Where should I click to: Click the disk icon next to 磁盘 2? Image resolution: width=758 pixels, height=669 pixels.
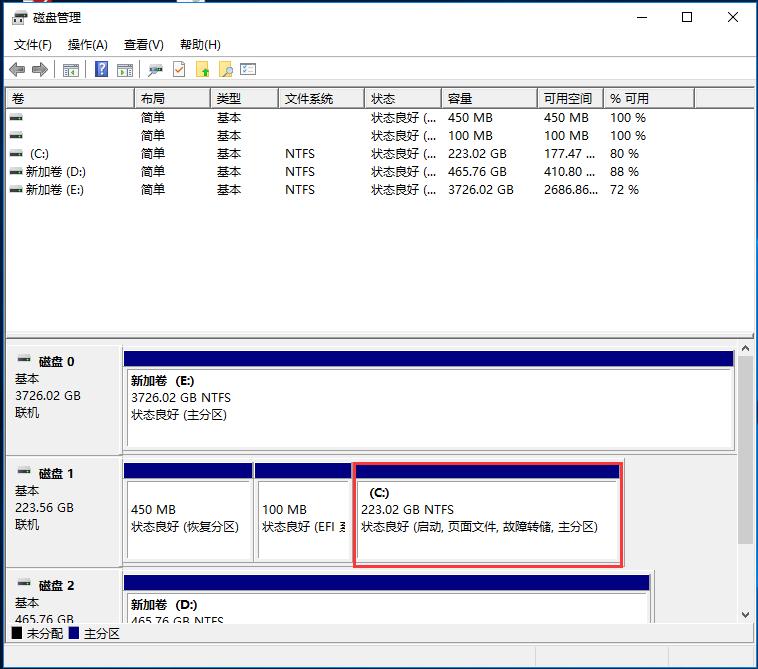[x=24, y=583]
